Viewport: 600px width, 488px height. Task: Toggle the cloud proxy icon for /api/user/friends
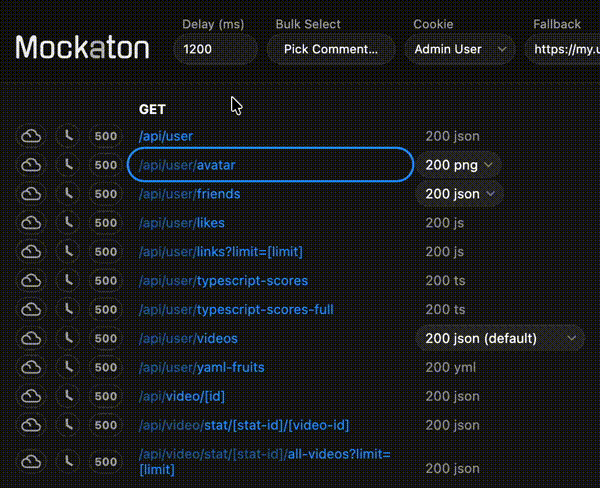pyautogui.click(x=31, y=194)
